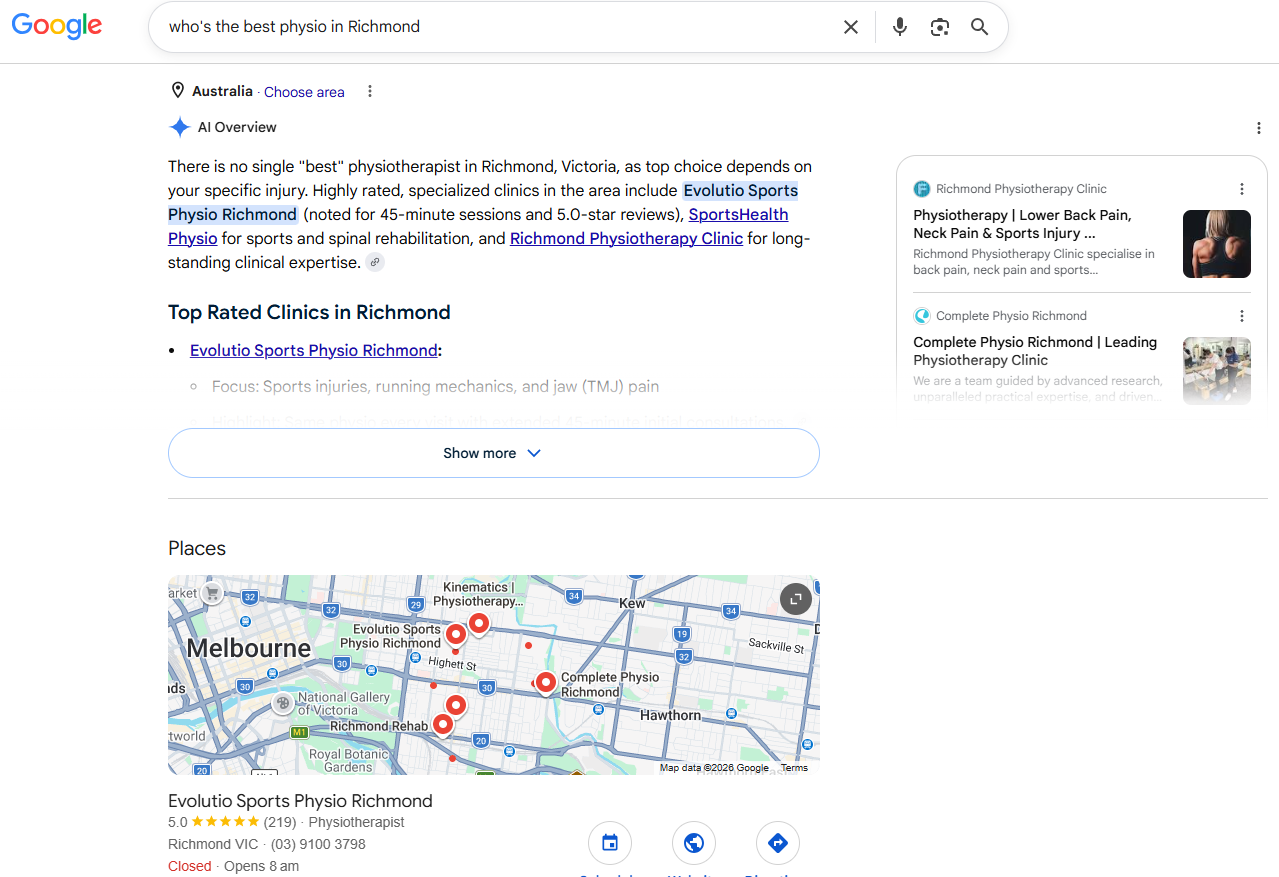Click the Melbourne label on map

(249, 648)
